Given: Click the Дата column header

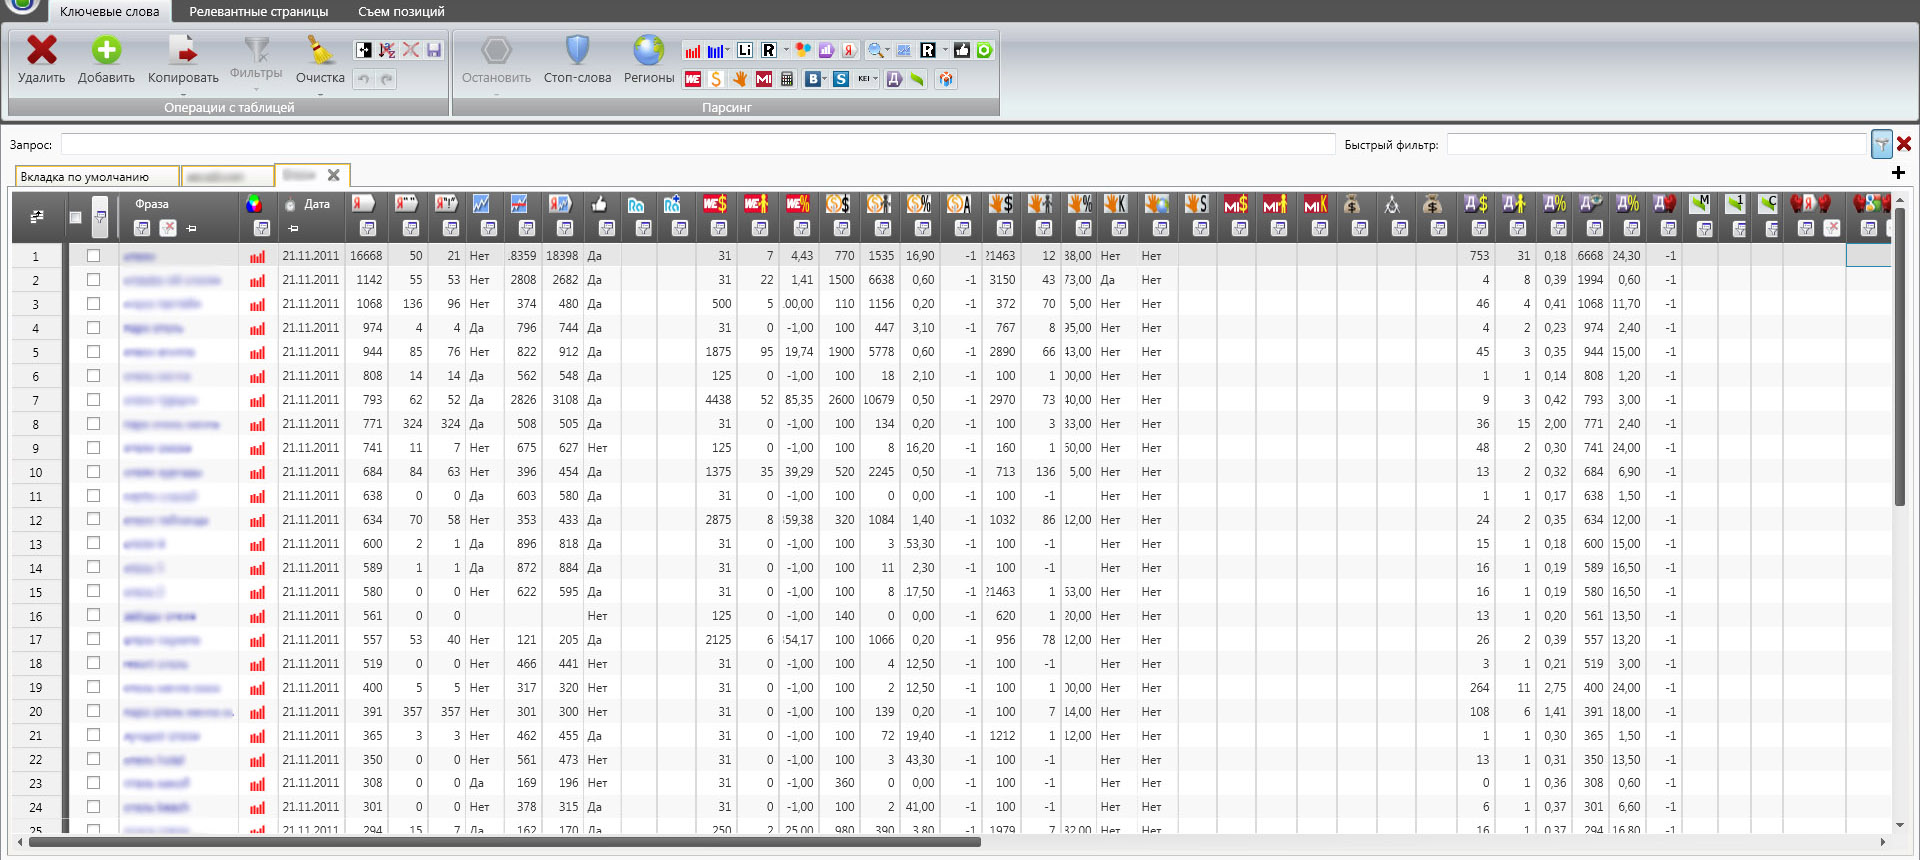Looking at the screenshot, I should (317, 204).
